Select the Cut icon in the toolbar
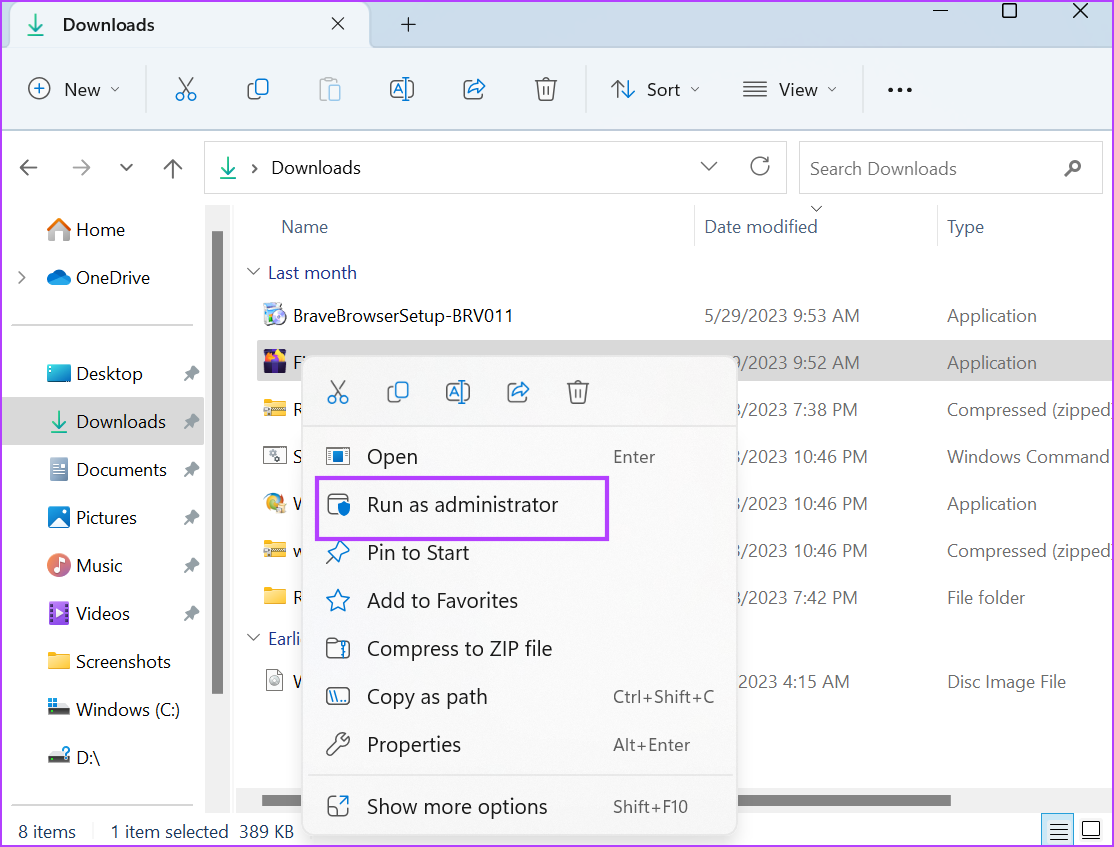The width and height of the screenshot is (1114, 847). 186,89
